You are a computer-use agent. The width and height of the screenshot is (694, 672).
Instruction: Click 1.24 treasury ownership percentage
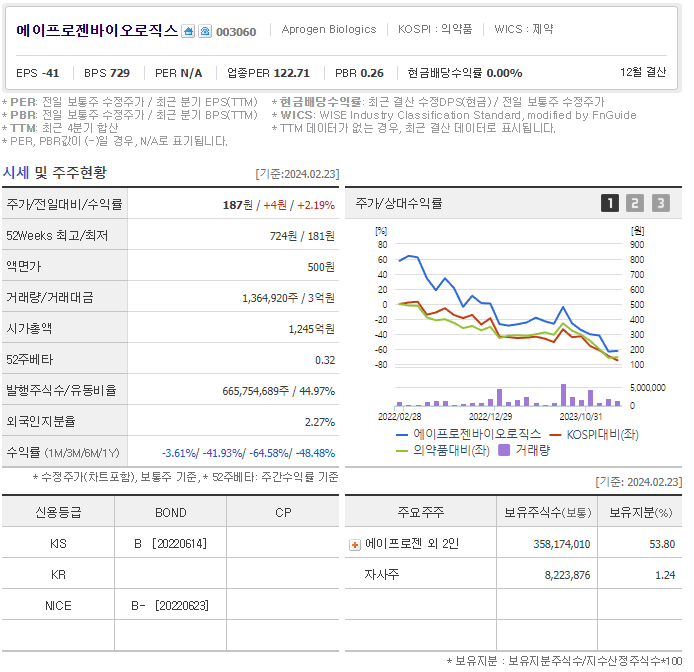click(665, 575)
